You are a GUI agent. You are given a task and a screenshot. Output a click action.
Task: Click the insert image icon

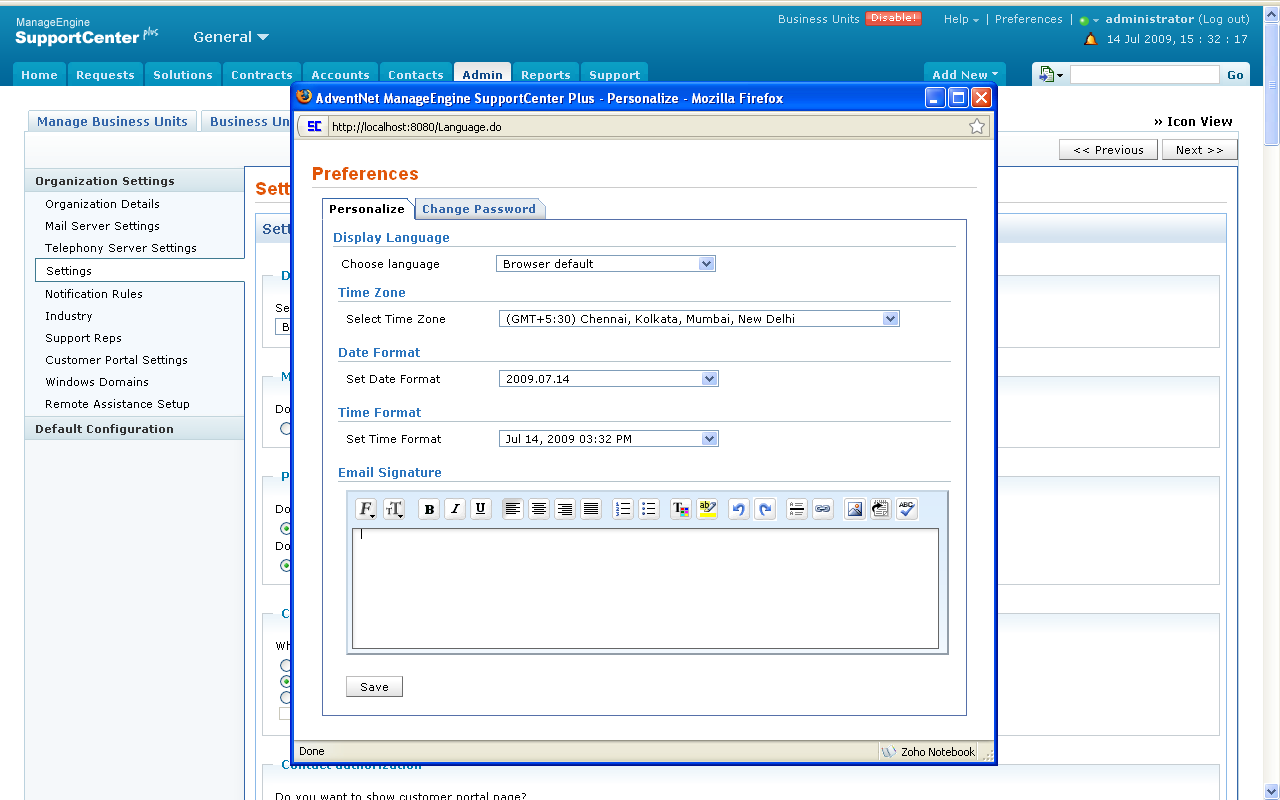[x=855, y=509]
